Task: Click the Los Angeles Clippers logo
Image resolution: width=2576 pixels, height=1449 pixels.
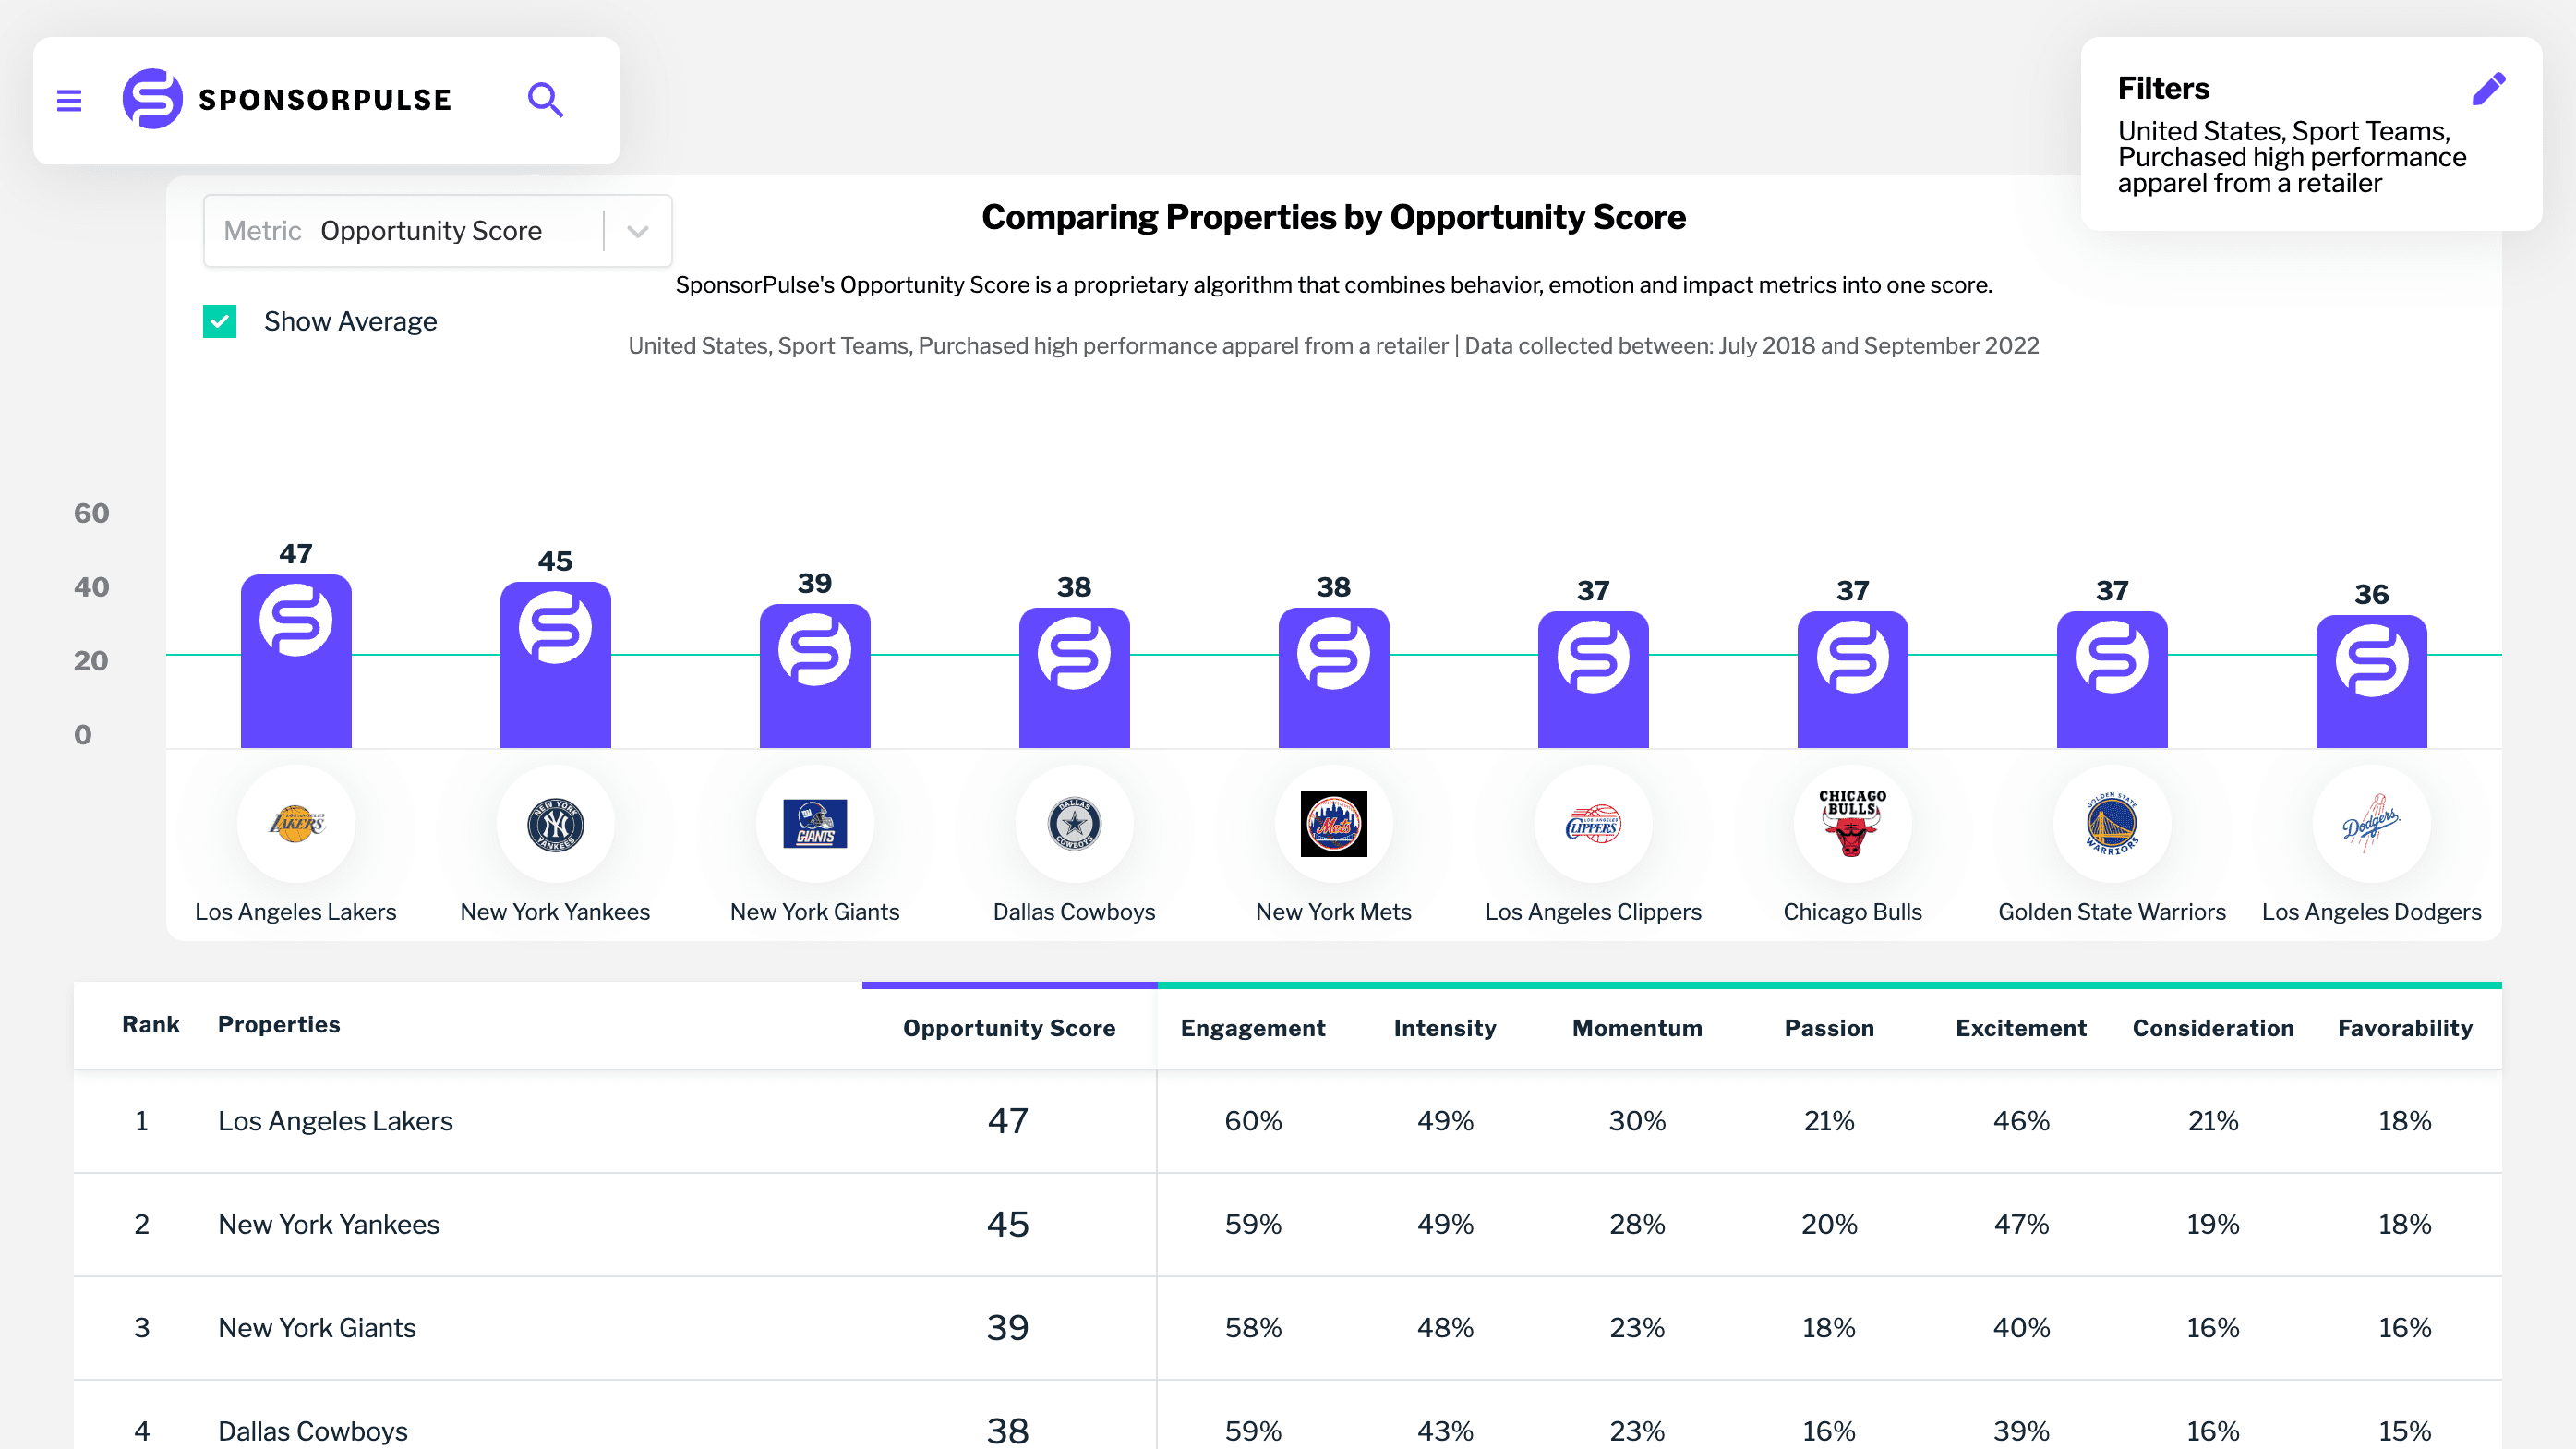Action: (x=1593, y=824)
